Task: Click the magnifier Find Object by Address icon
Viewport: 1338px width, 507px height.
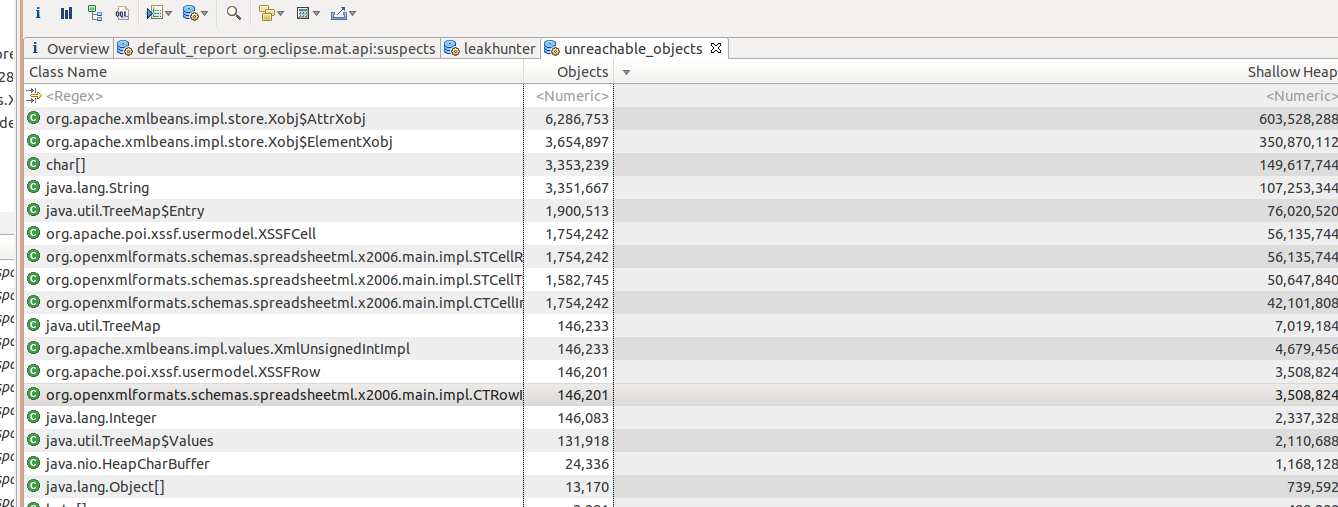Action: click(x=233, y=13)
